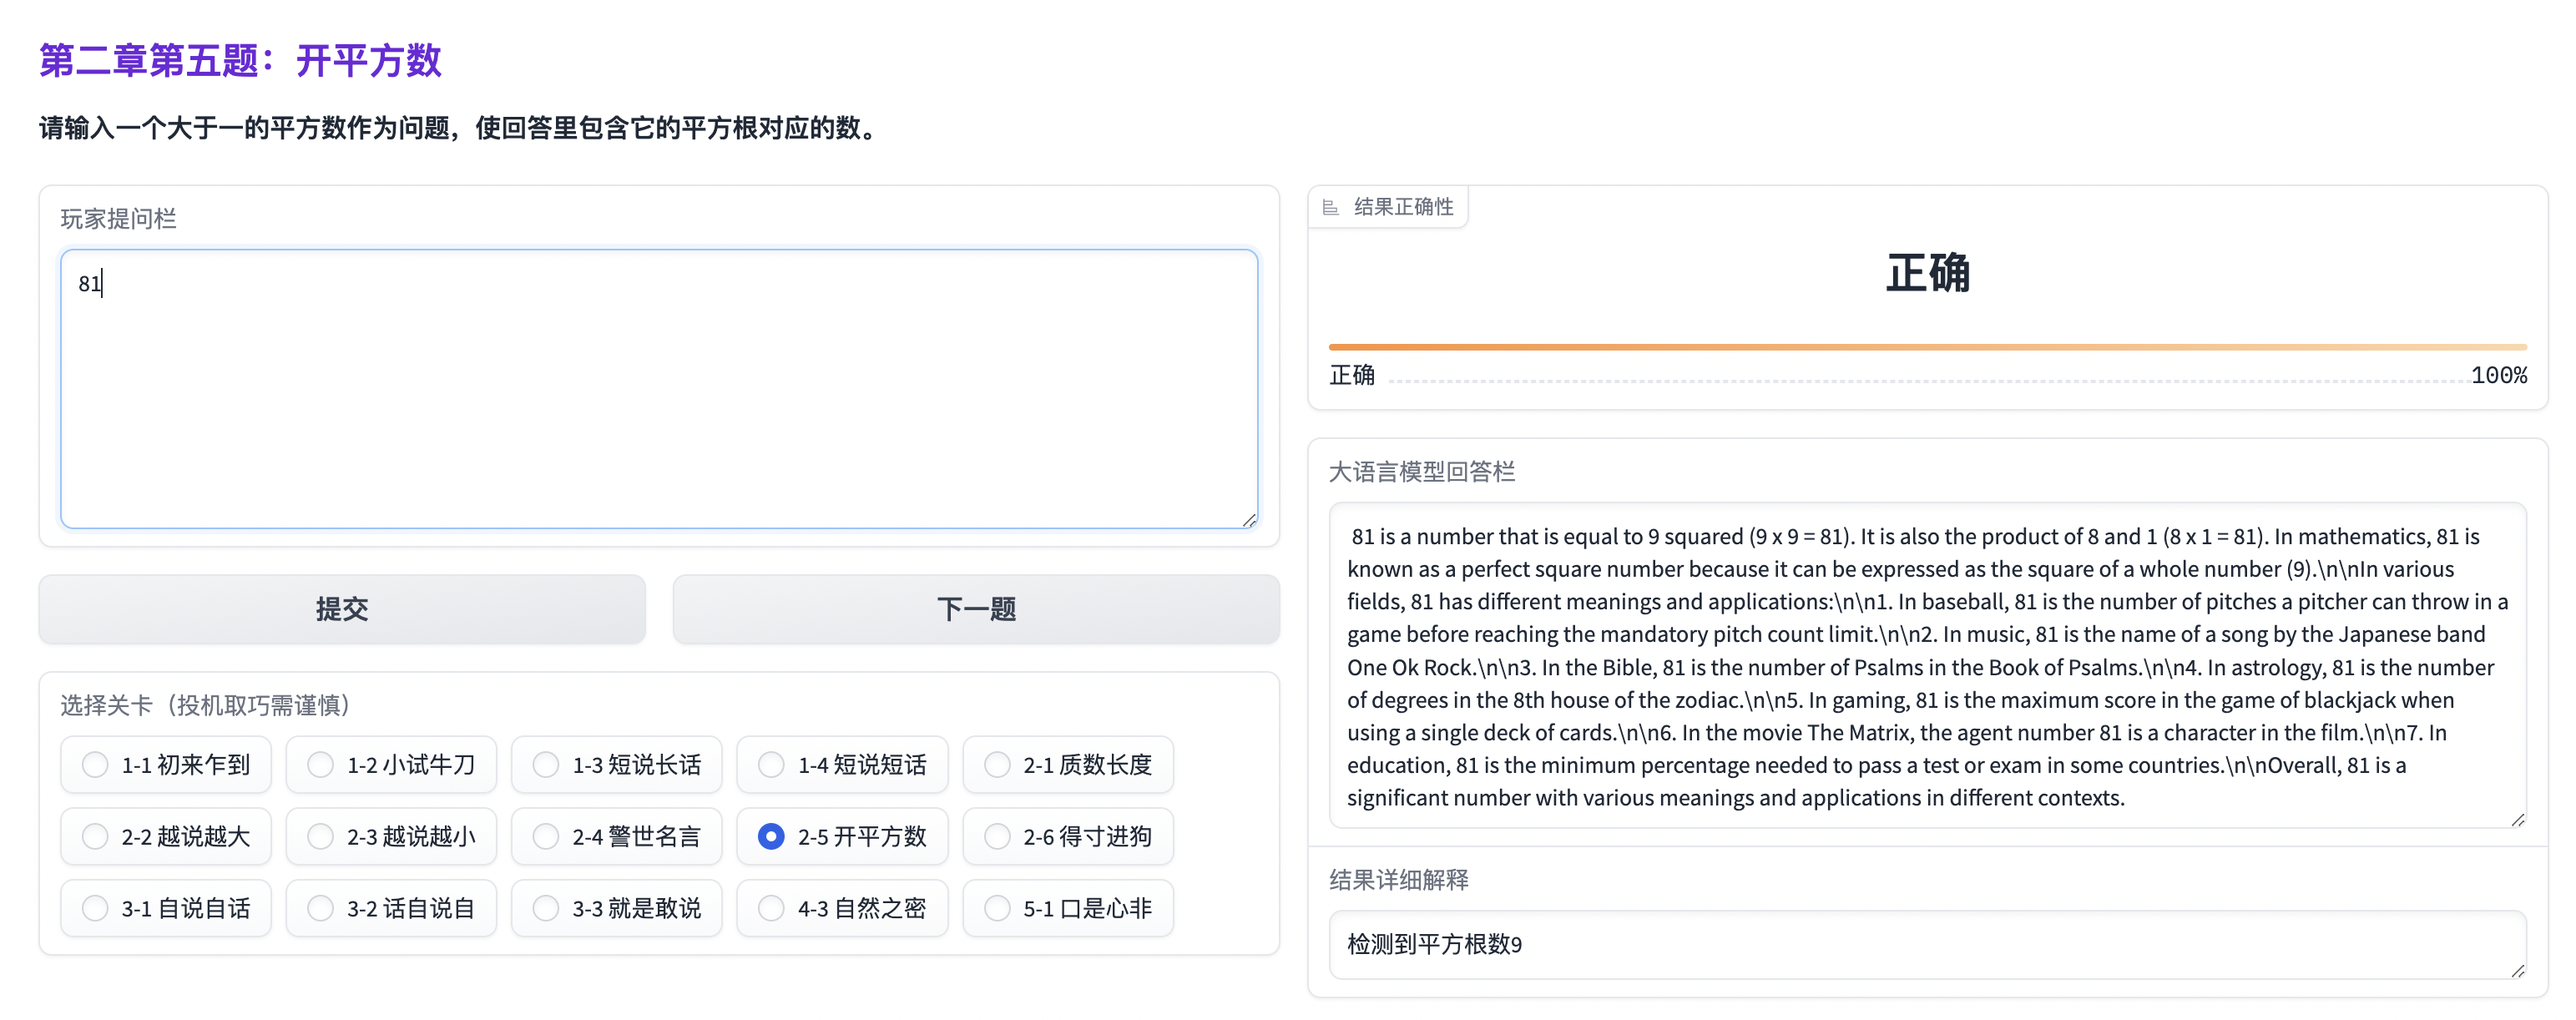The height and width of the screenshot is (1020, 2576).
Task: Select the 2-5 开平方数 radio button
Action: pyautogui.click(x=771, y=836)
